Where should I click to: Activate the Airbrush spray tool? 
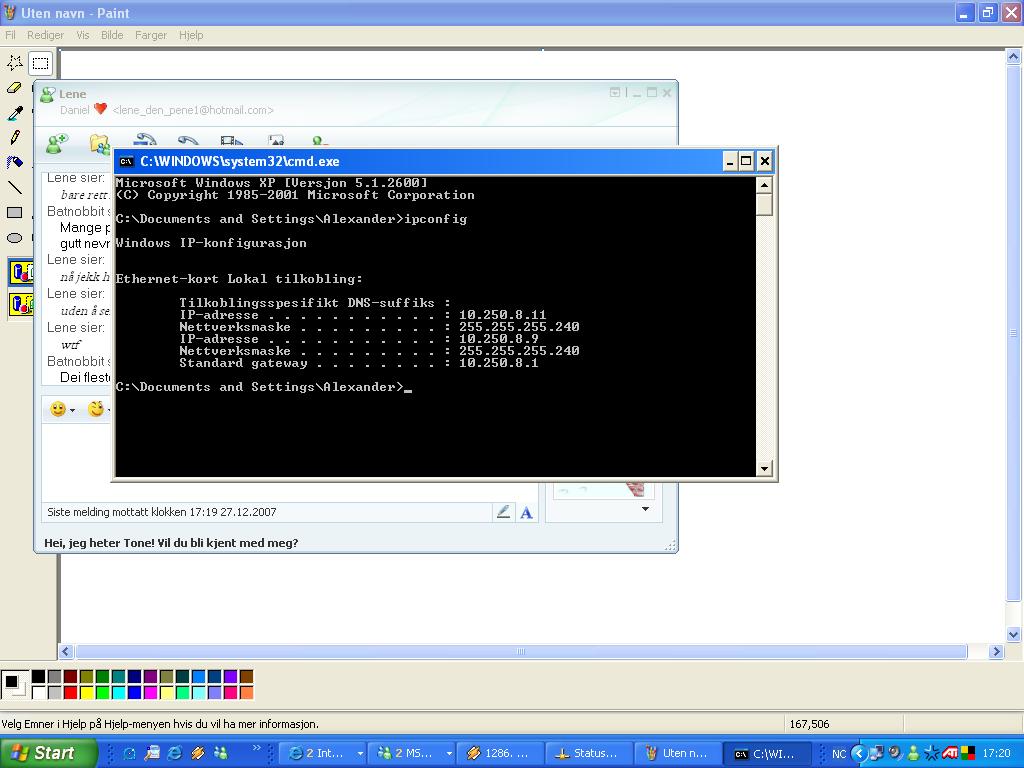click(14, 163)
